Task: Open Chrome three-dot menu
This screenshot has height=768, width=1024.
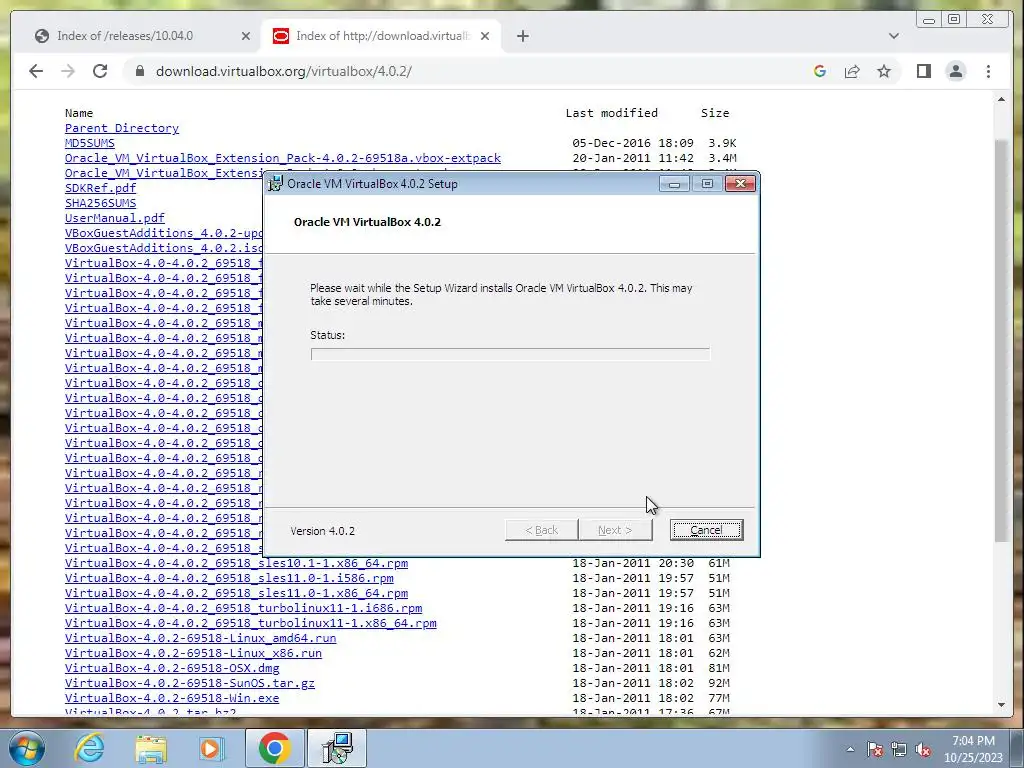Action: click(988, 71)
